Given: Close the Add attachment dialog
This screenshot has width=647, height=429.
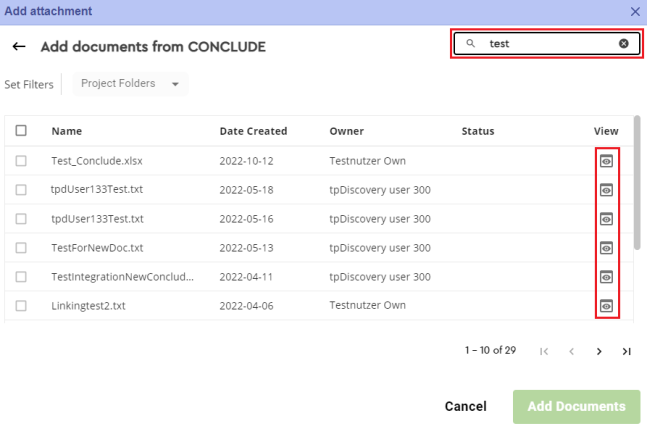Looking at the screenshot, I should [x=635, y=11].
